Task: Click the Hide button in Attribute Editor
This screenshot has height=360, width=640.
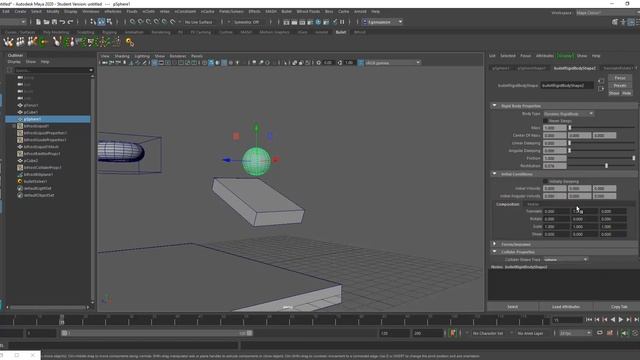Action: [x=627, y=93]
